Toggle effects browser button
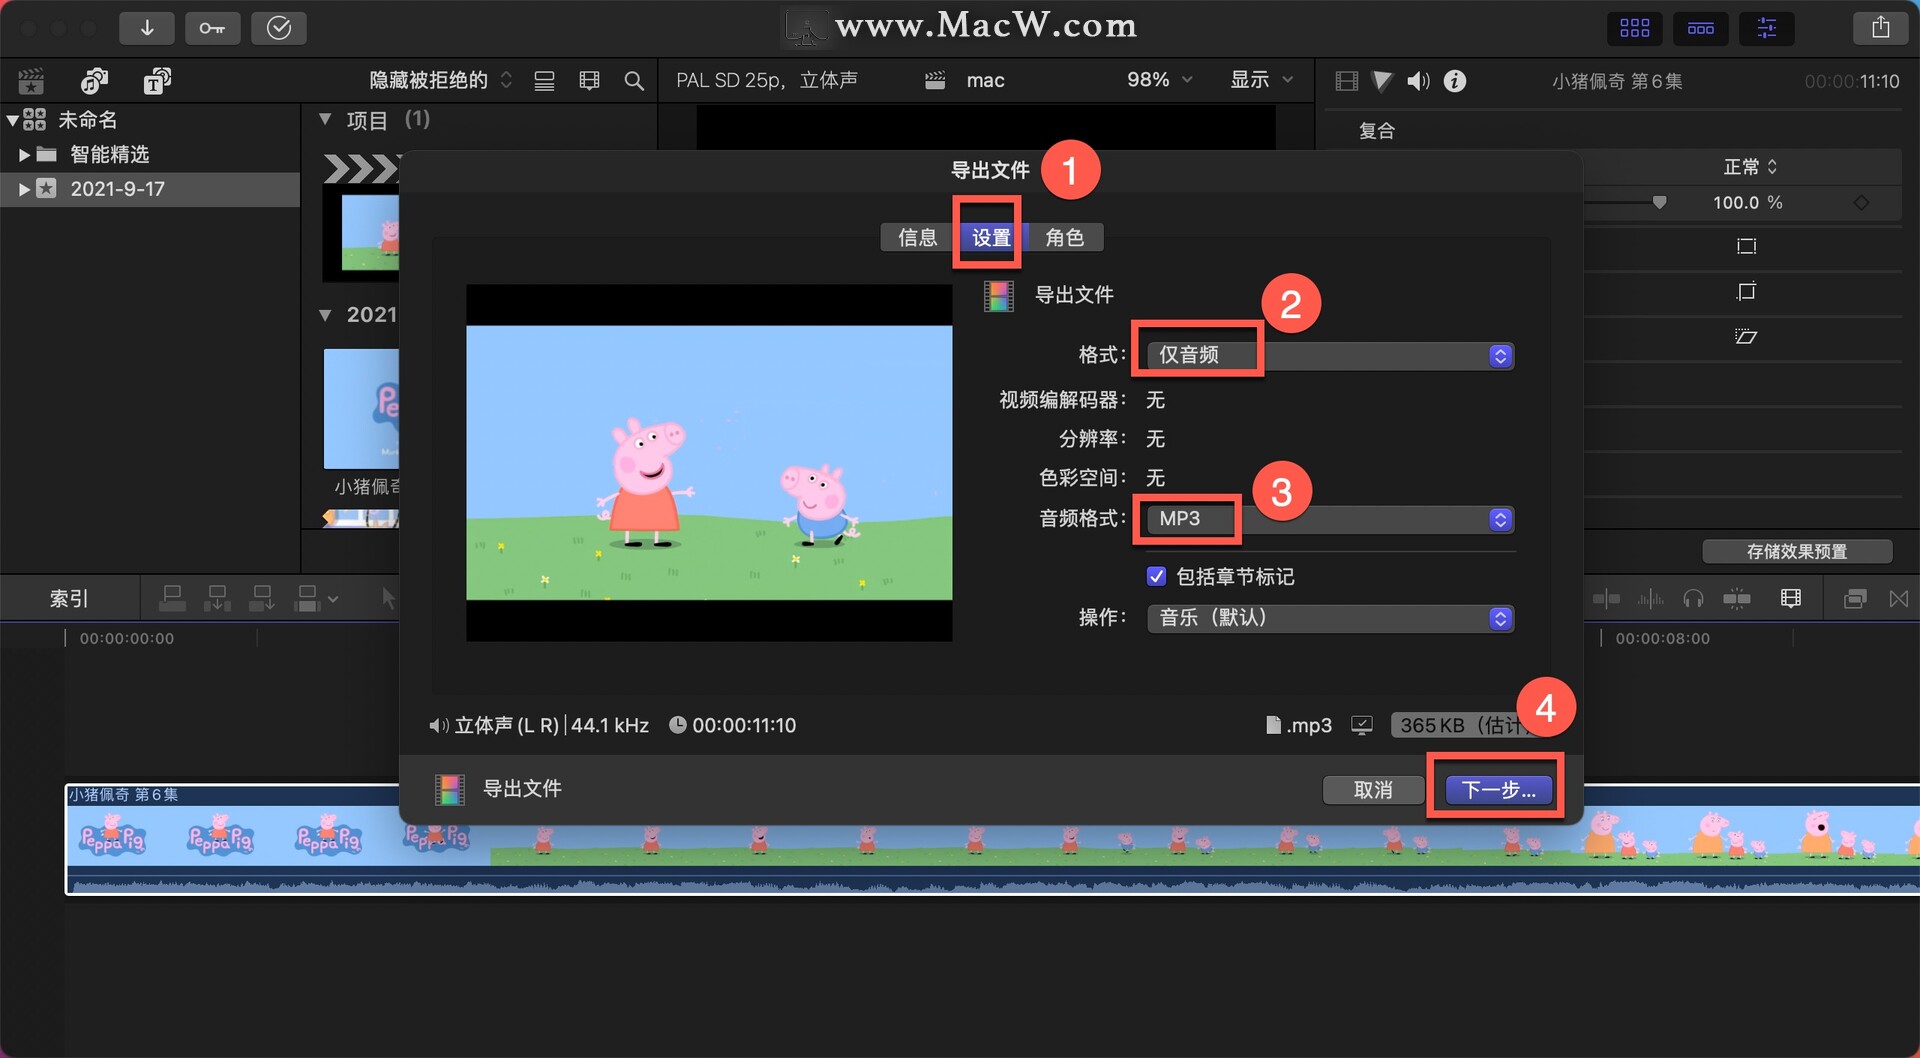This screenshot has width=1920, height=1058. pos(1855,599)
